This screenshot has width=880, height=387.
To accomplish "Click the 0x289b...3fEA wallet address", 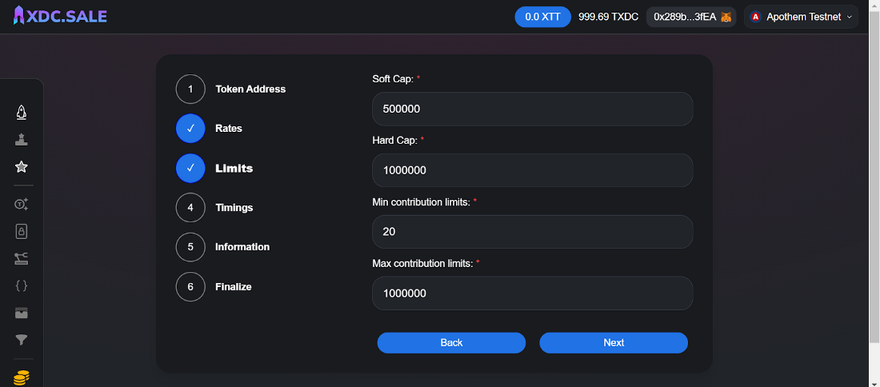I will coord(685,17).
